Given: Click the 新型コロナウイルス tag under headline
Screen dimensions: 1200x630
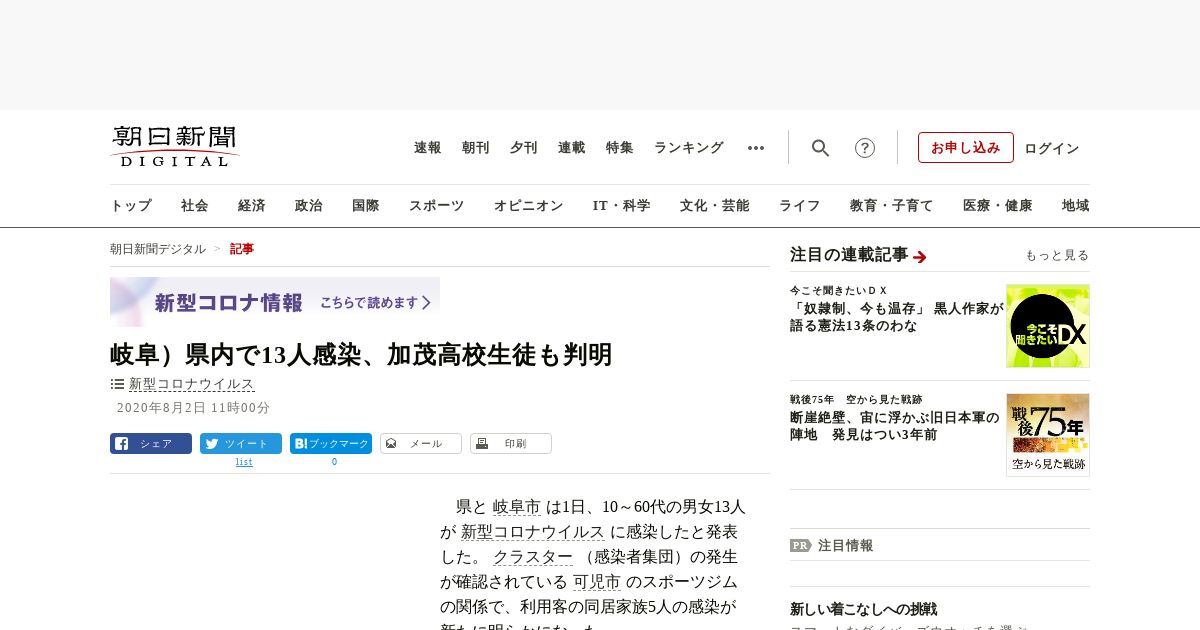Looking at the screenshot, I should pos(192,384).
